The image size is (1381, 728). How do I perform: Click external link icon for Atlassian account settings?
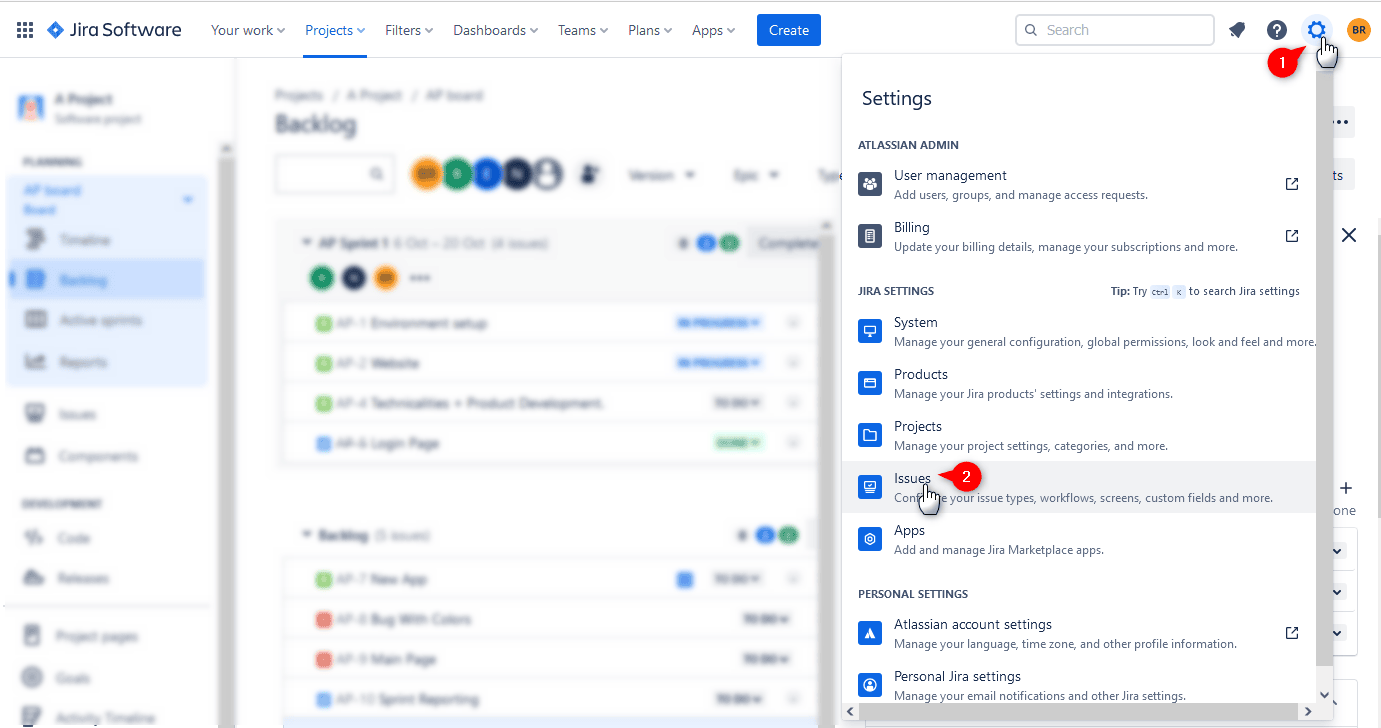point(1292,633)
